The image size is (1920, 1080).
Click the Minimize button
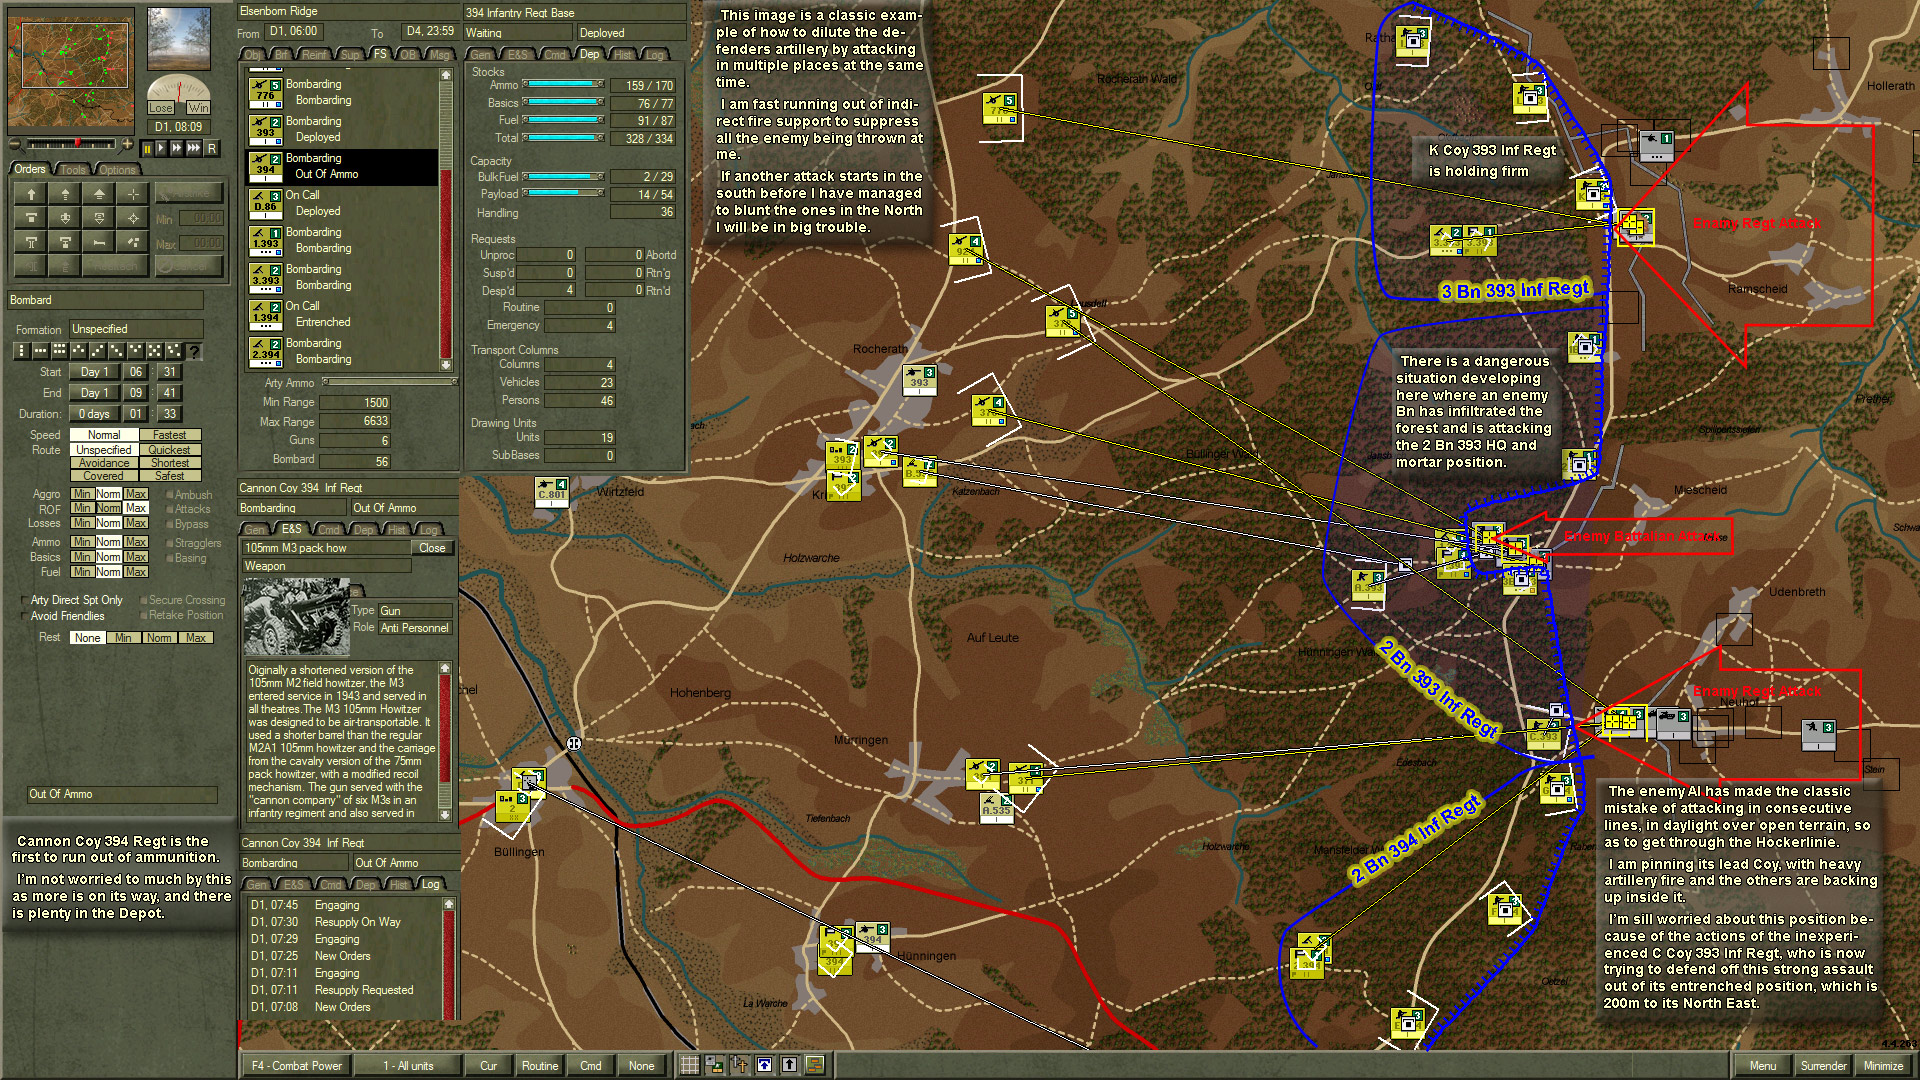tap(1883, 1066)
